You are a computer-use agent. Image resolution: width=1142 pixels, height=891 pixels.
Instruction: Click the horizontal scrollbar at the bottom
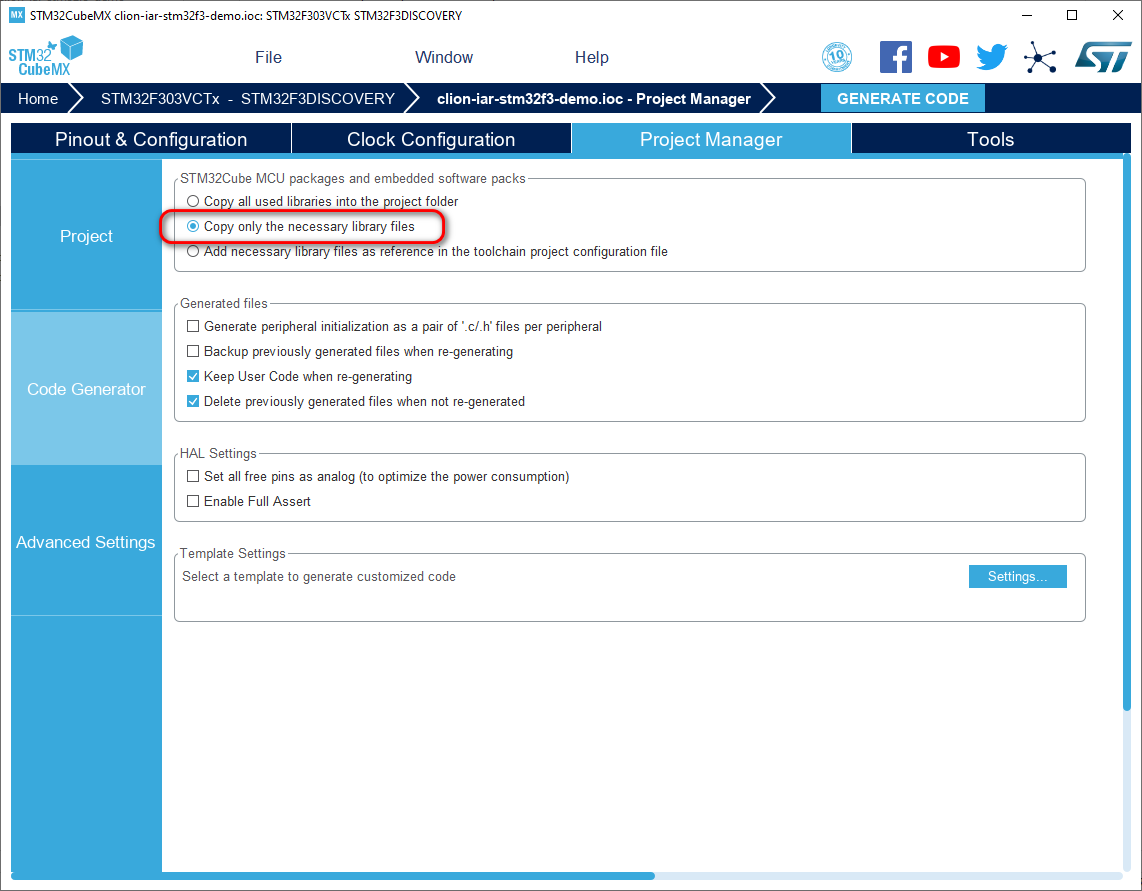point(333,876)
